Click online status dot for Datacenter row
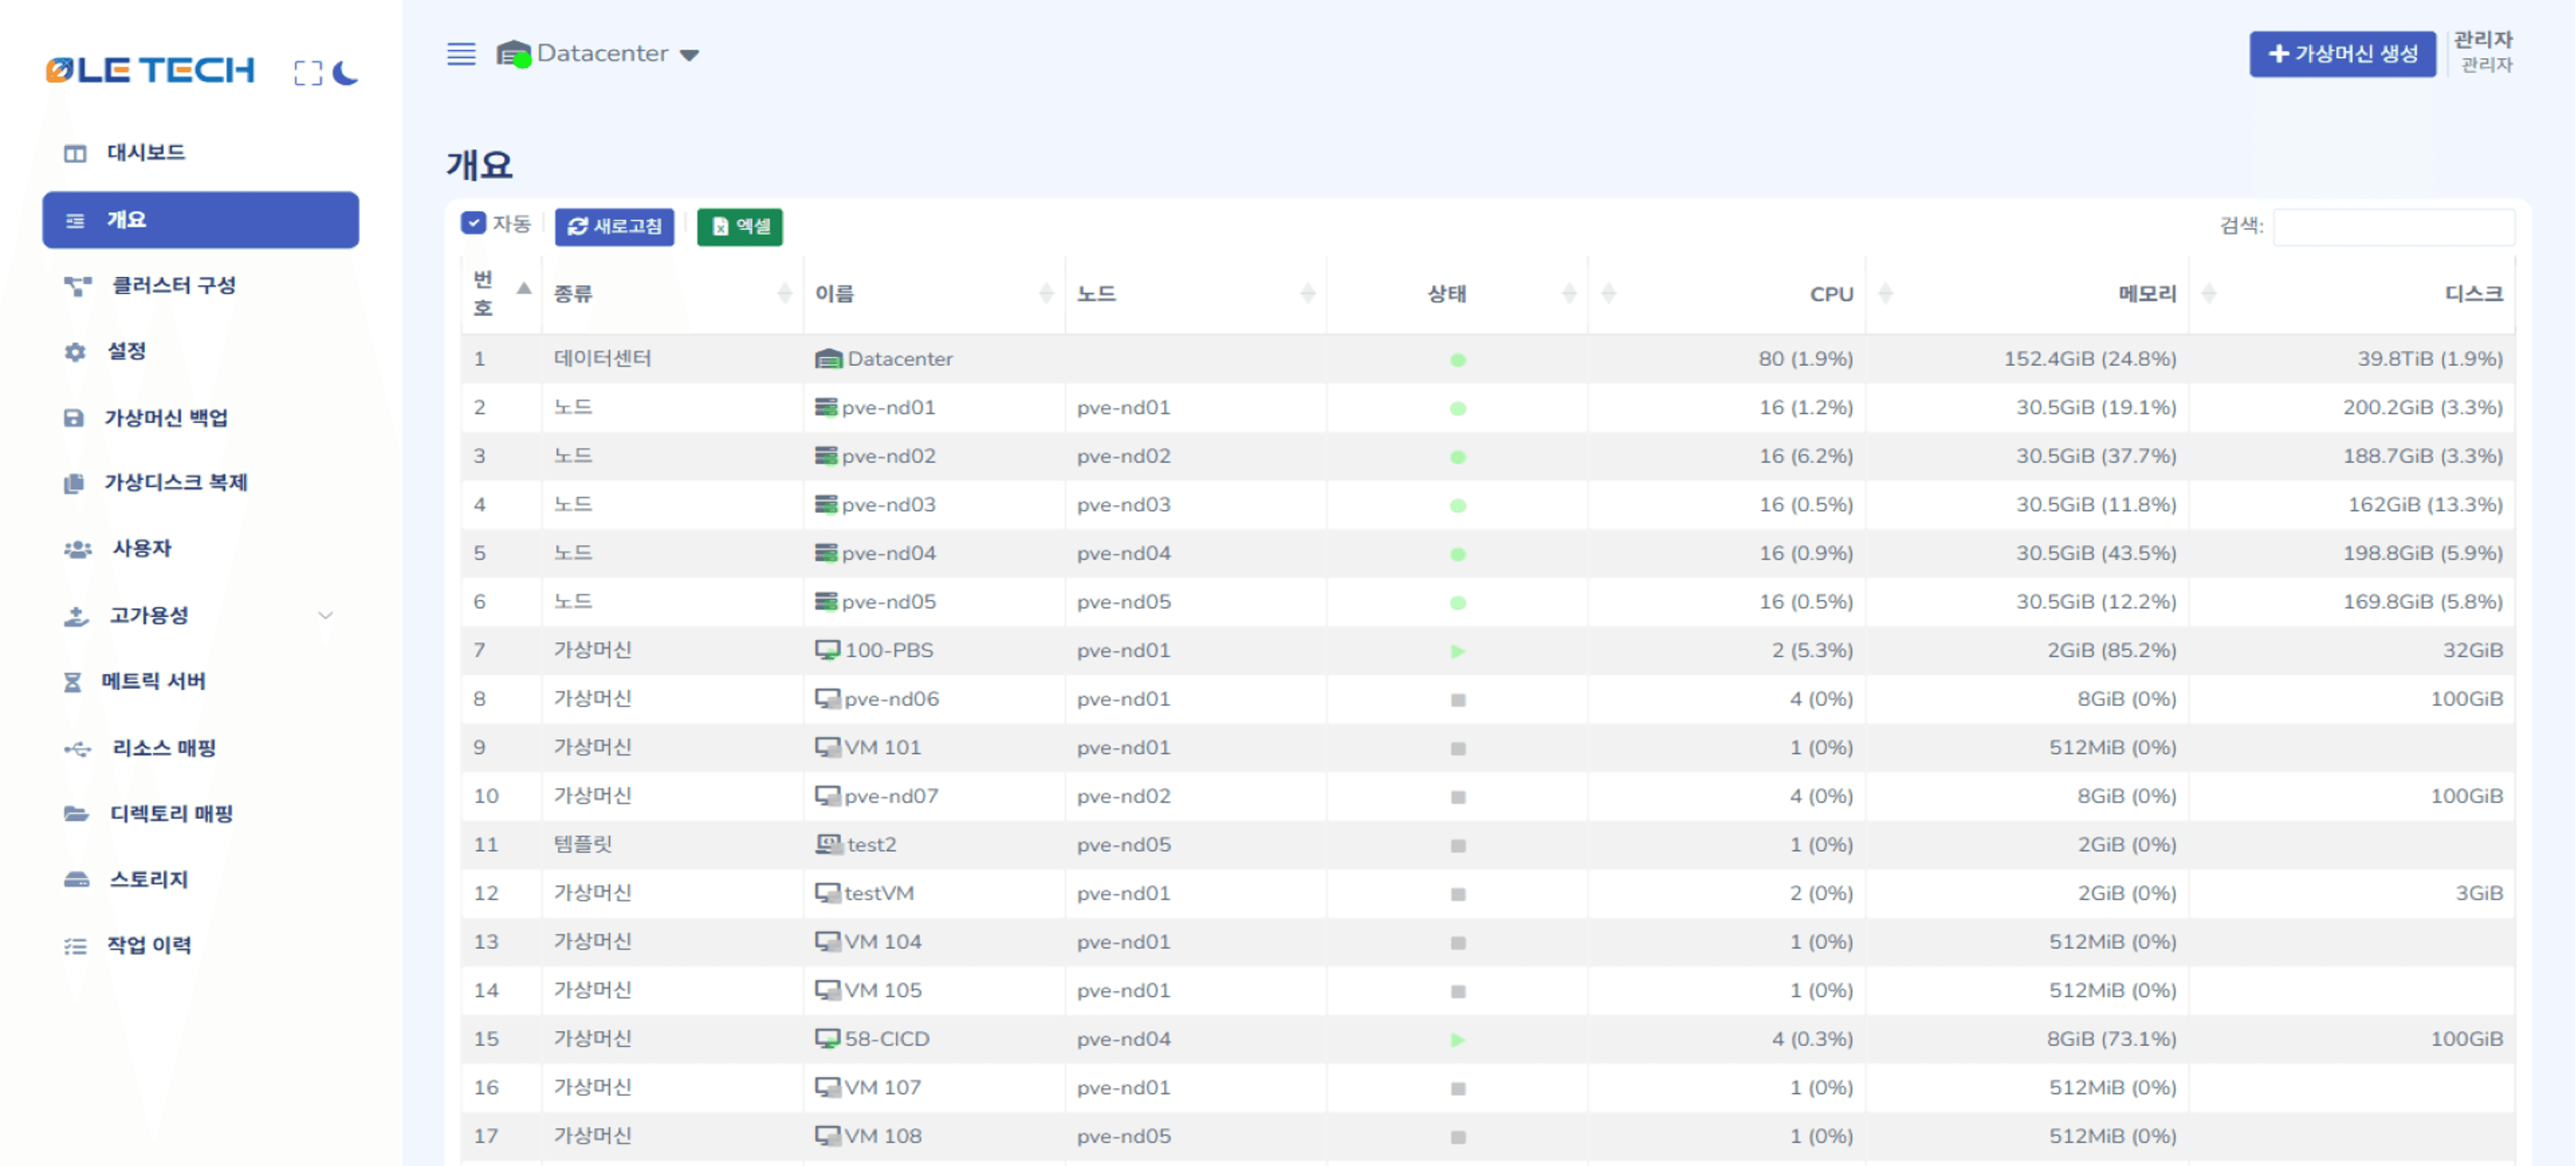Viewport: 2576px width, 1166px height. (x=1458, y=360)
